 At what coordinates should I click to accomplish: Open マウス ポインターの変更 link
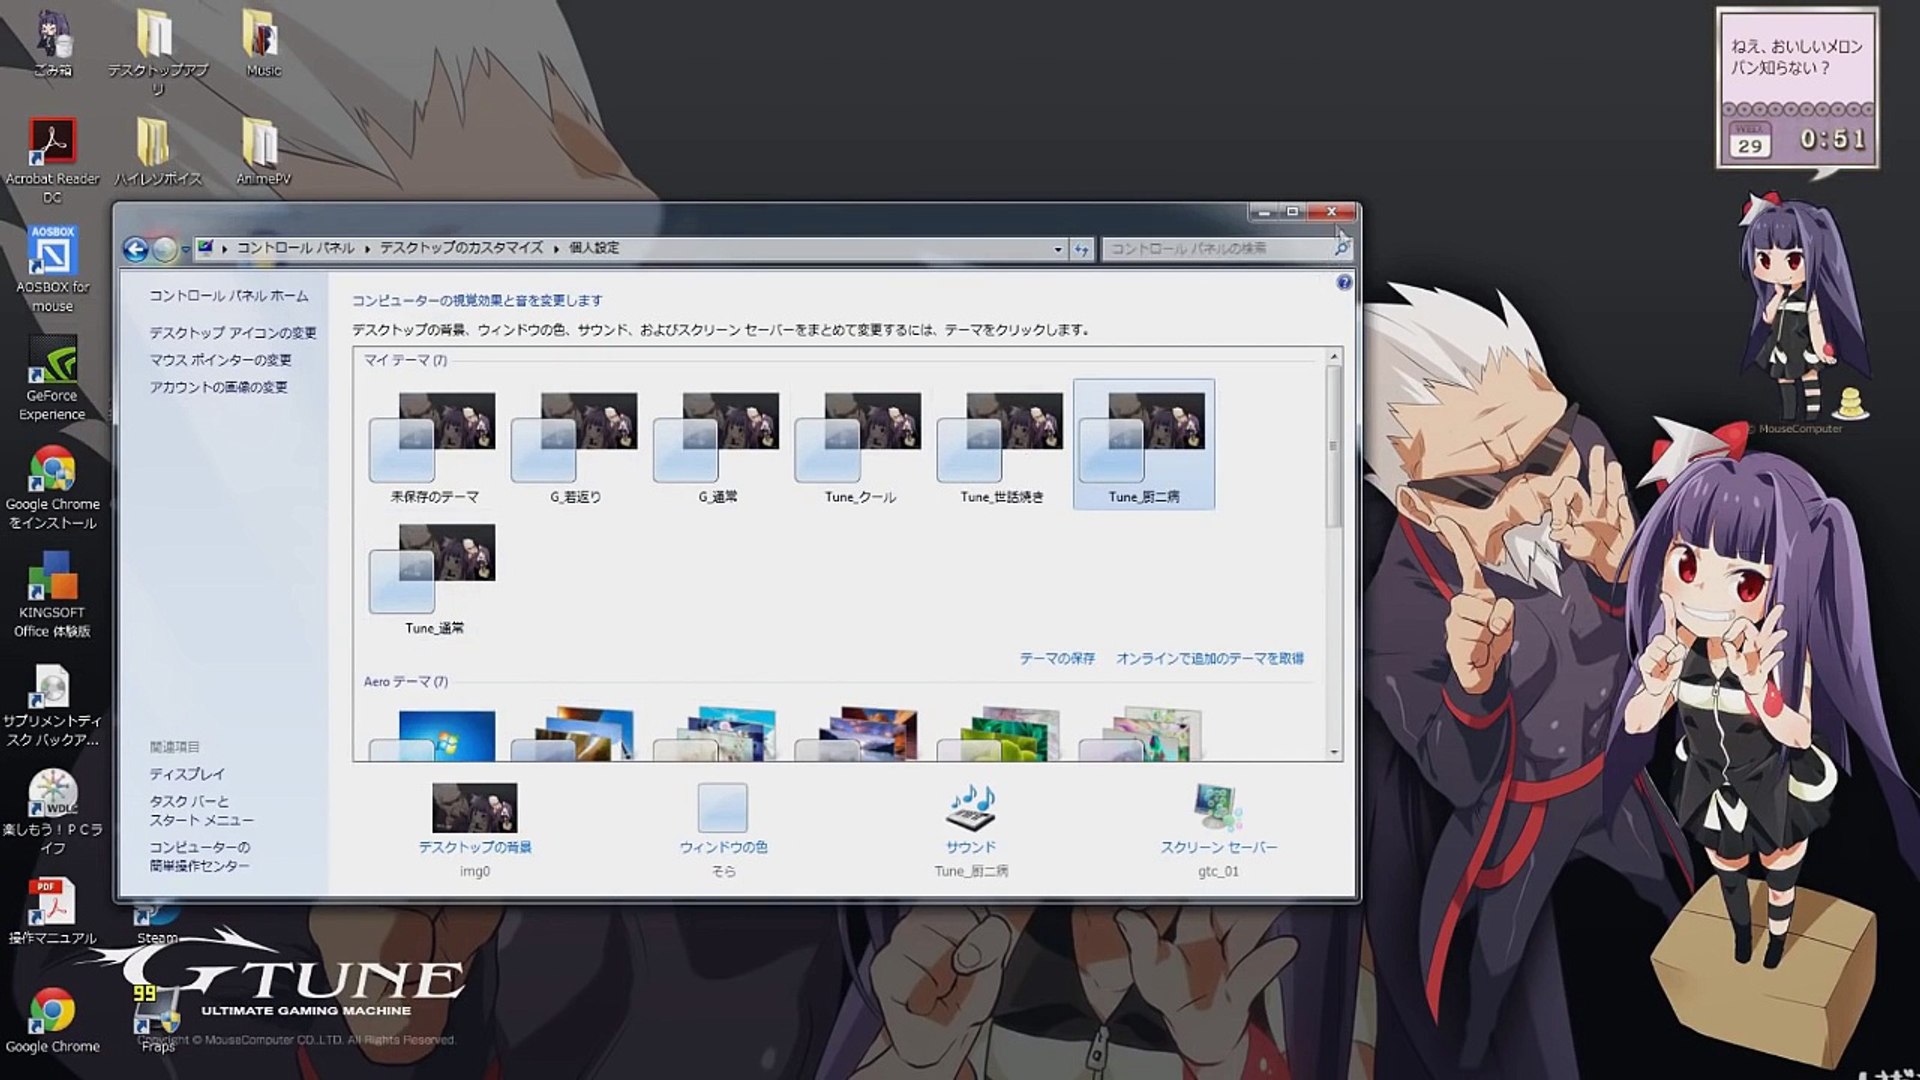click(x=221, y=360)
